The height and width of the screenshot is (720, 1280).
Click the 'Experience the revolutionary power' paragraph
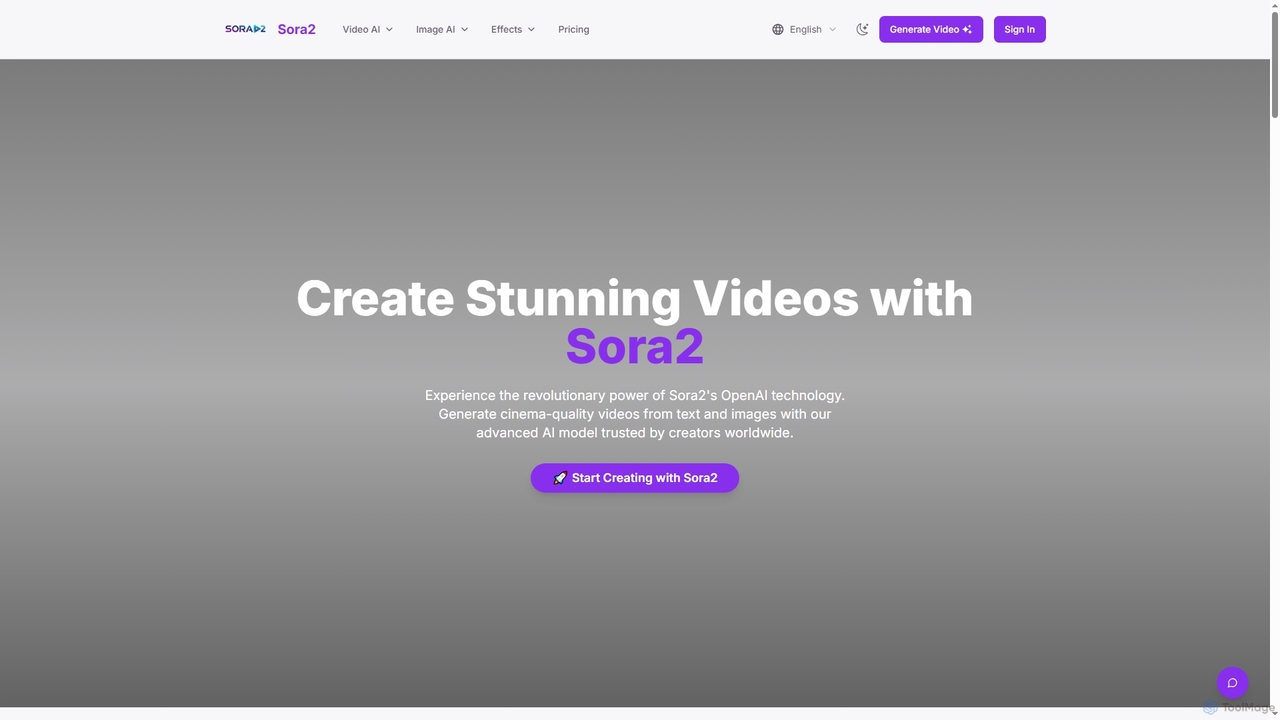pyautogui.click(x=635, y=414)
